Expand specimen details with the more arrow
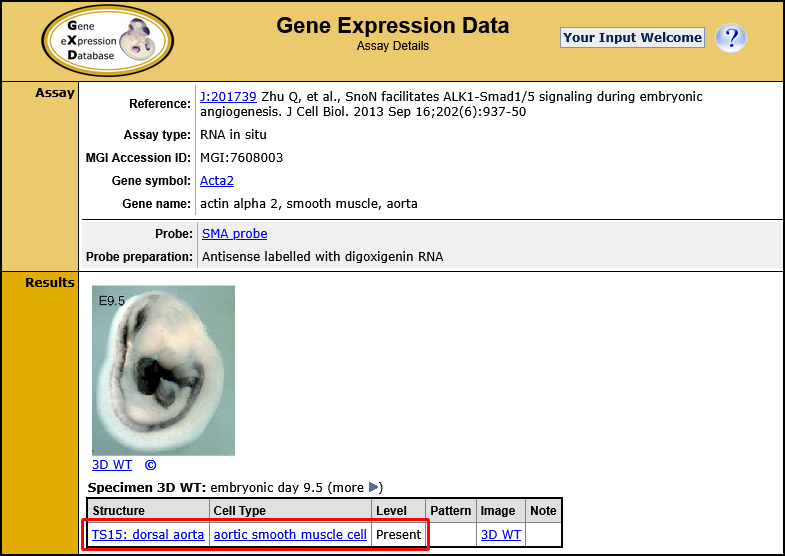 pos(375,487)
